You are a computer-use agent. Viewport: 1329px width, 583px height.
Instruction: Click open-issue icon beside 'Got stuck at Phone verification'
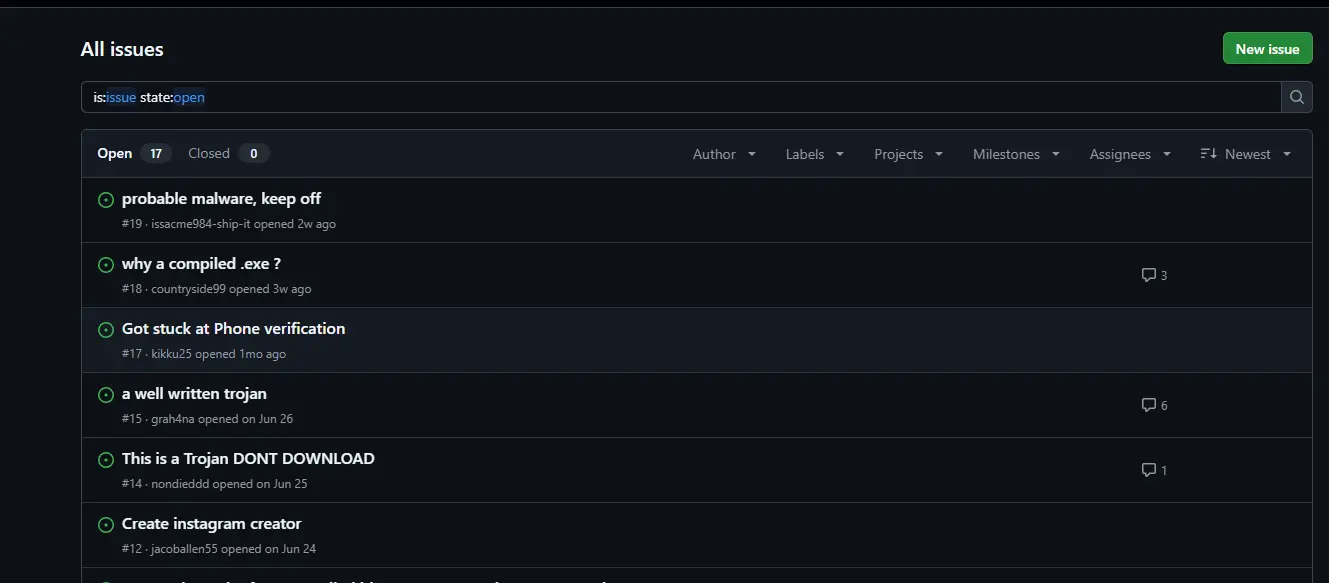(x=106, y=330)
